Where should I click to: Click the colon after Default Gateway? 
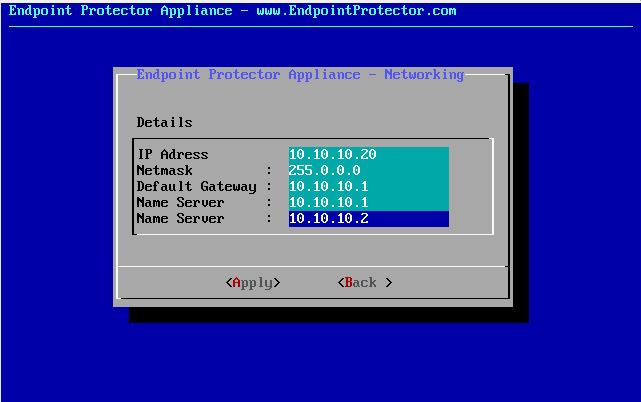click(269, 186)
